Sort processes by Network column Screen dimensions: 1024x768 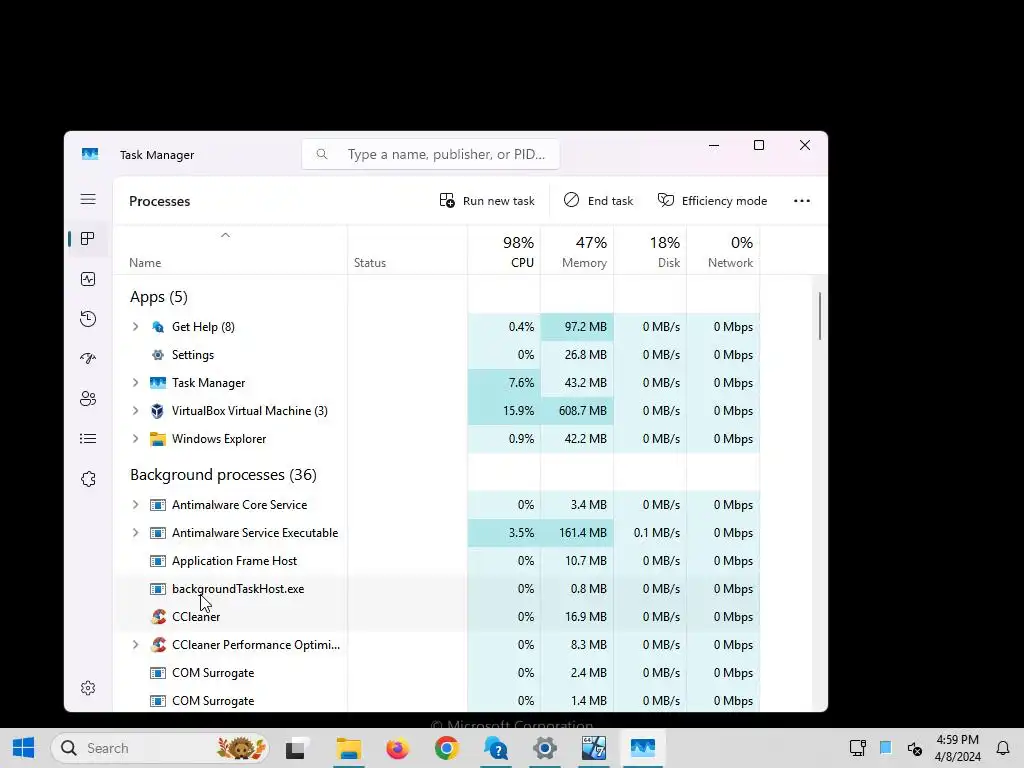[x=724, y=251]
